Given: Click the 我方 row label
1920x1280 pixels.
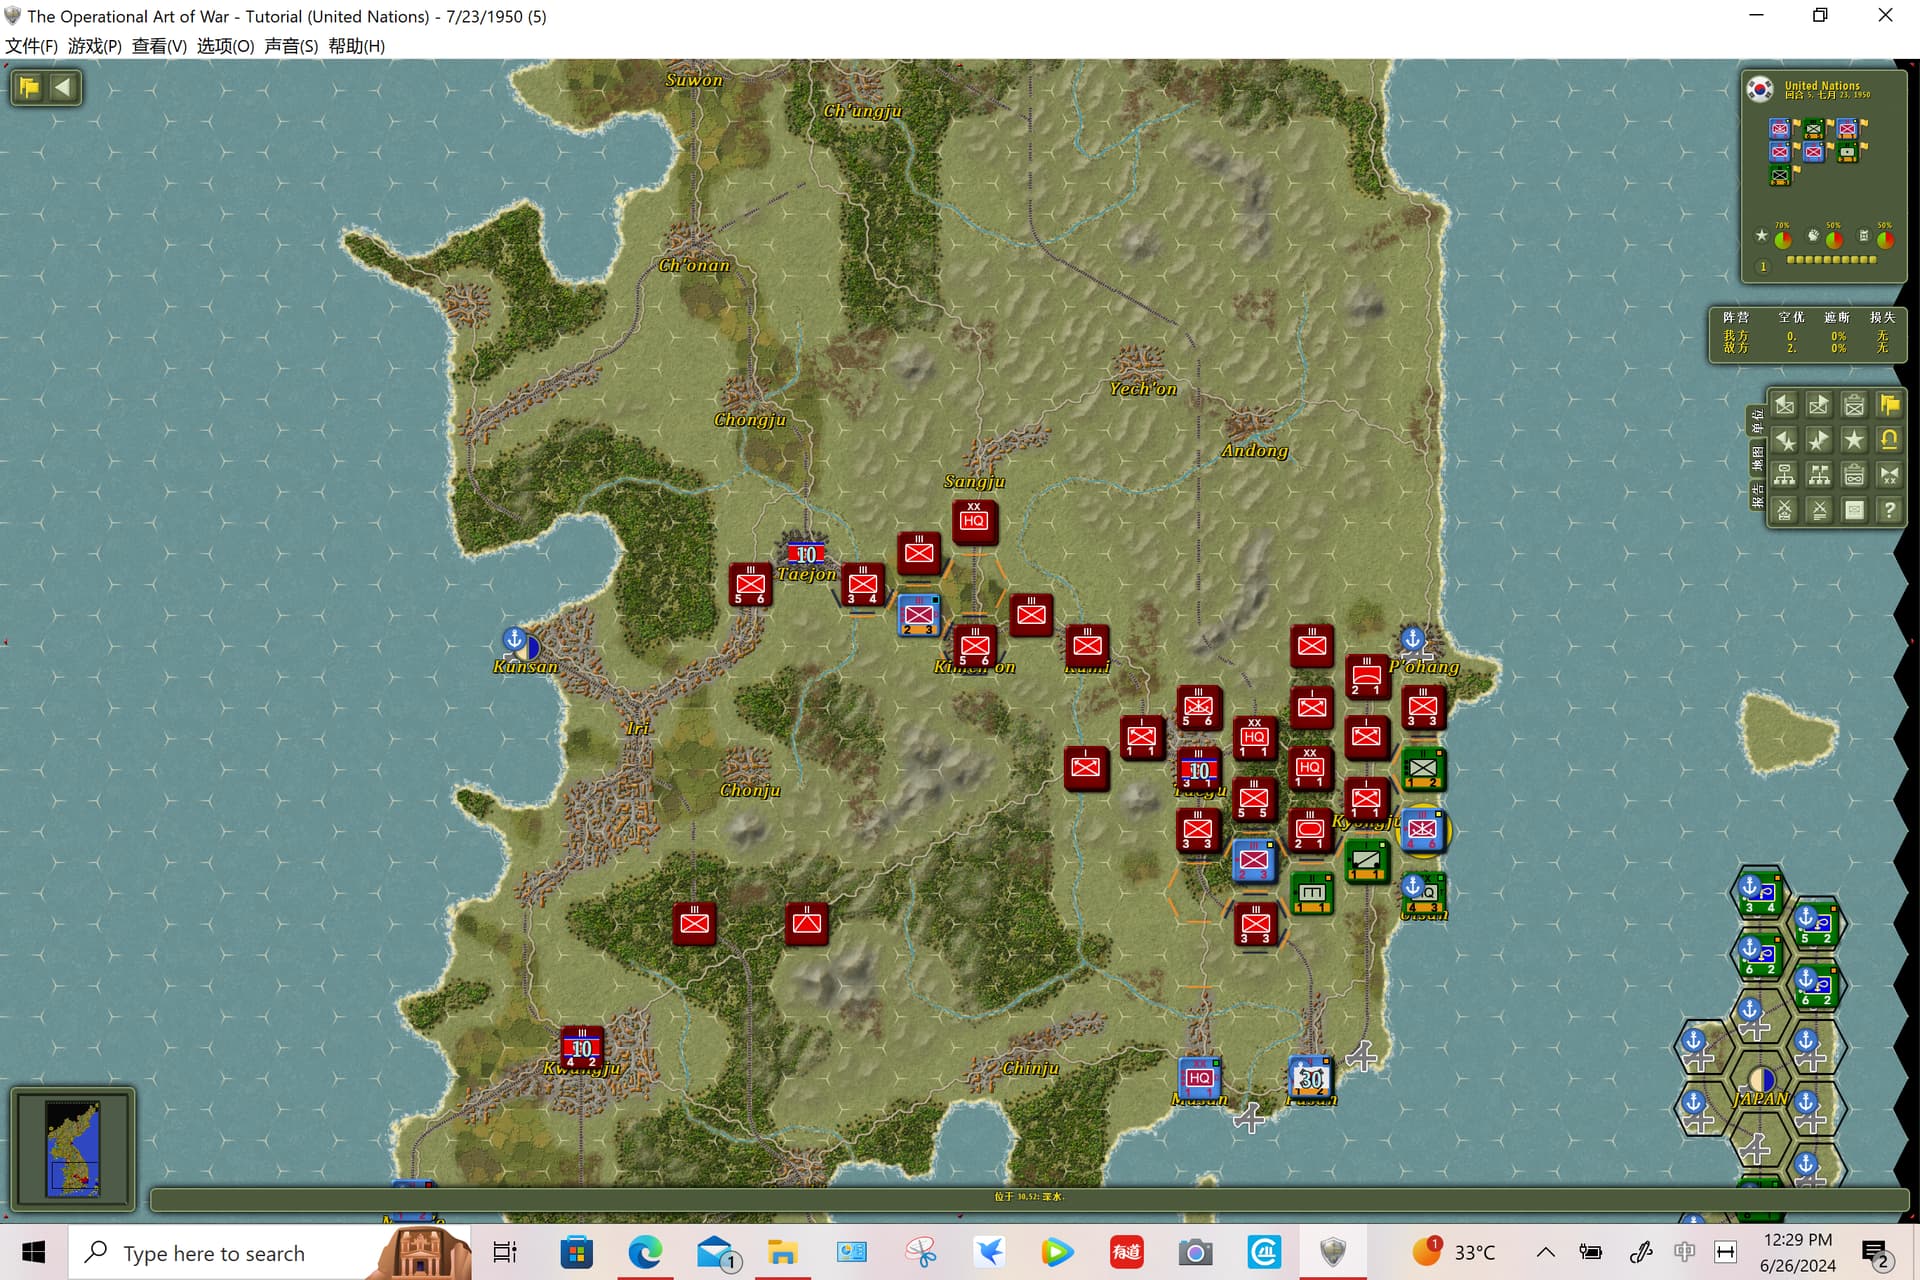Looking at the screenshot, I should 1736,336.
